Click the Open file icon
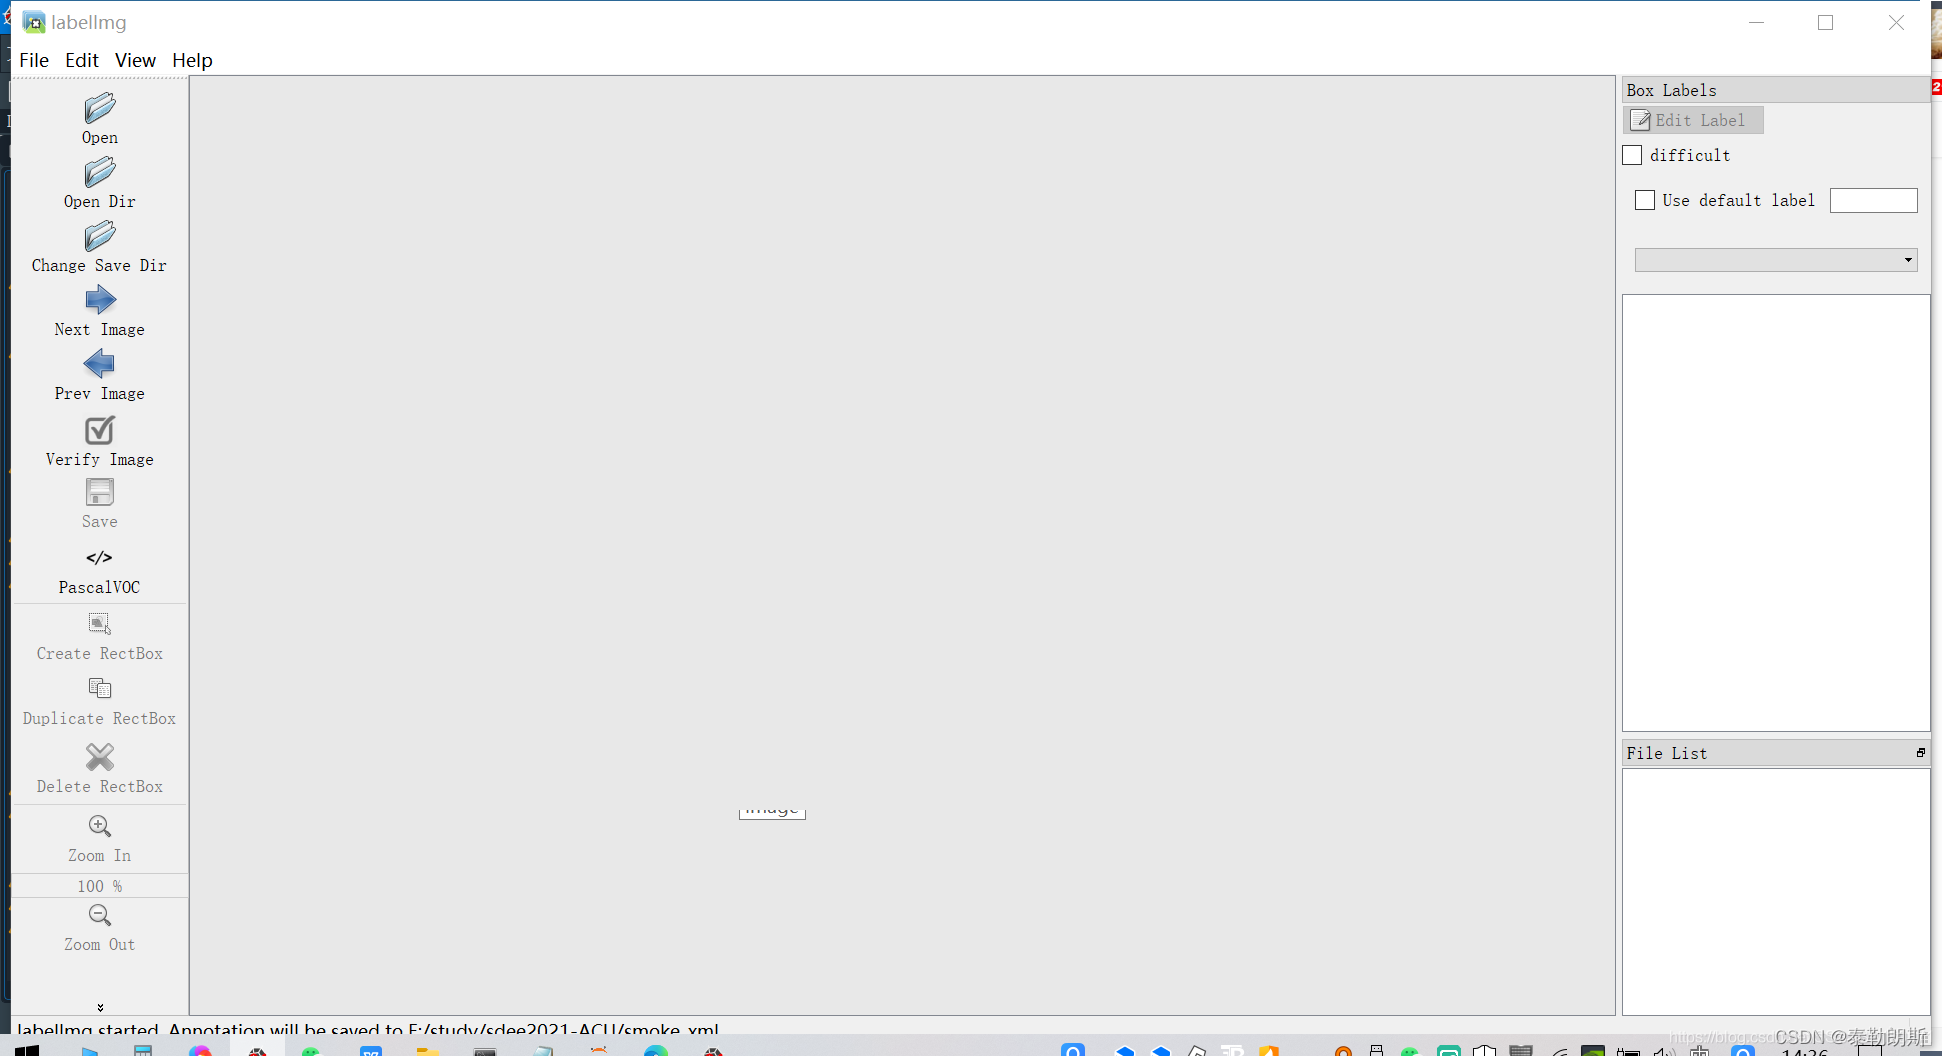1942x1056 pixels. coord(100,107)
